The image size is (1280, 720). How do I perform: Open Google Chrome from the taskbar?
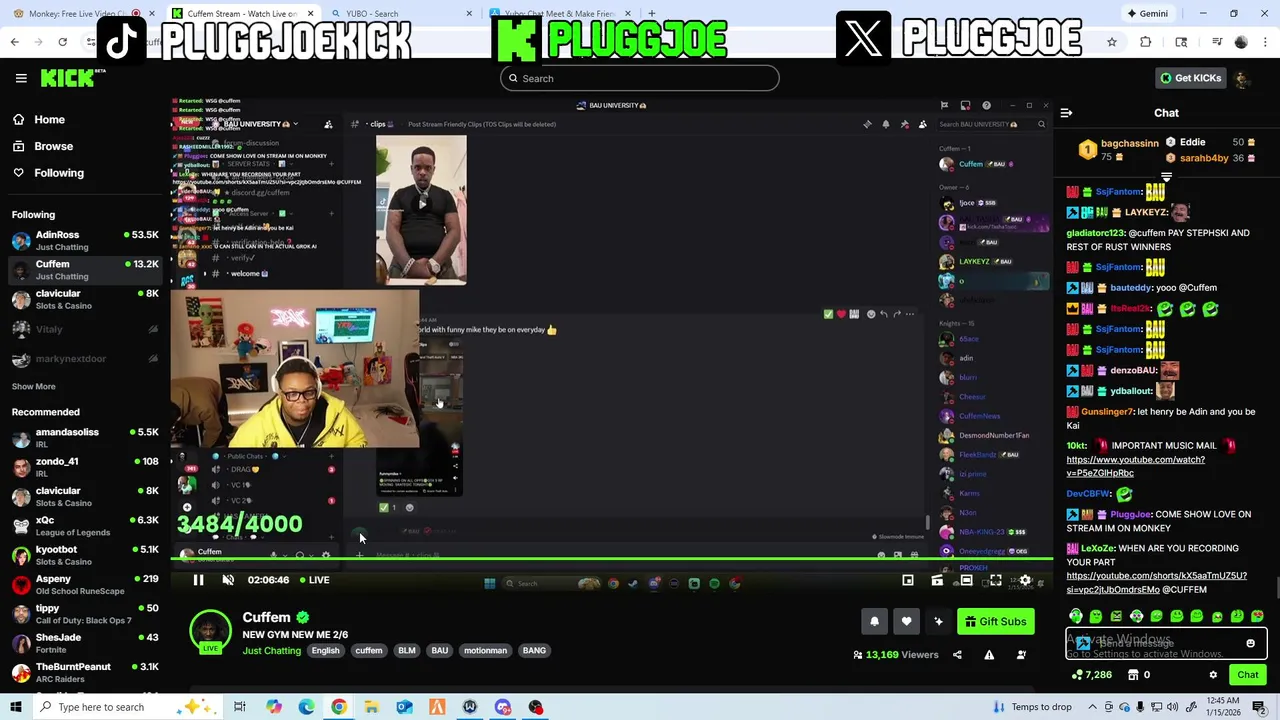click(x=339, y=707)
